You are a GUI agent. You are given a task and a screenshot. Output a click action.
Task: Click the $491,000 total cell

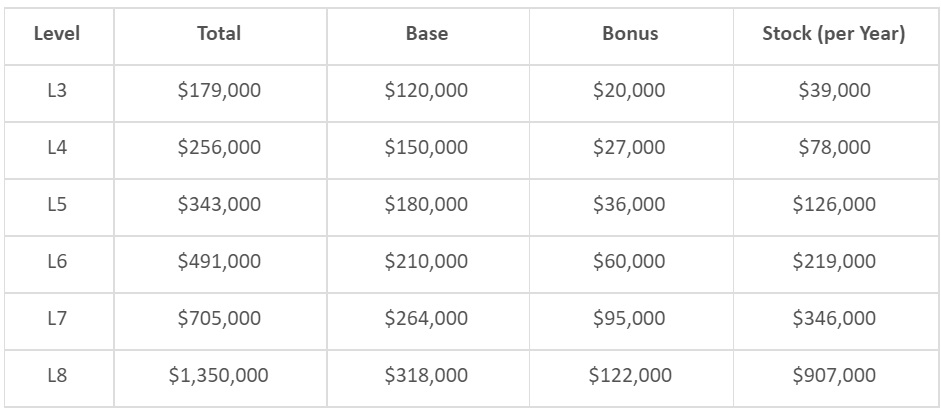tap(219, 261)
